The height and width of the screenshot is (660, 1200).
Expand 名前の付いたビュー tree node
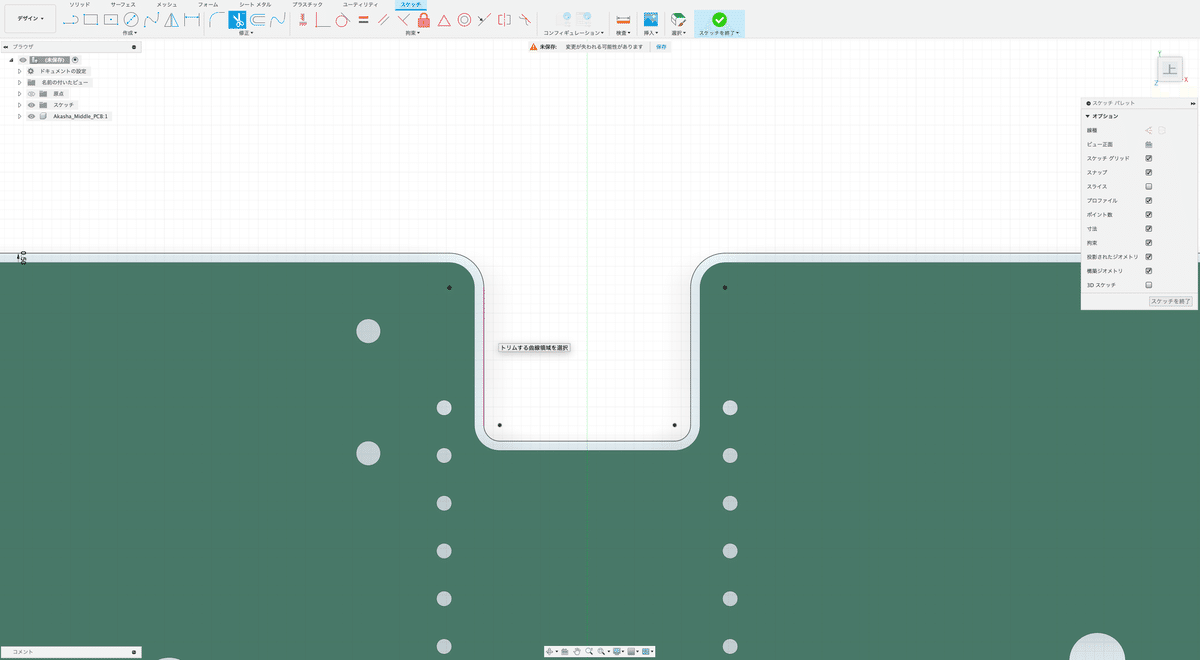(x=19, y=83)
